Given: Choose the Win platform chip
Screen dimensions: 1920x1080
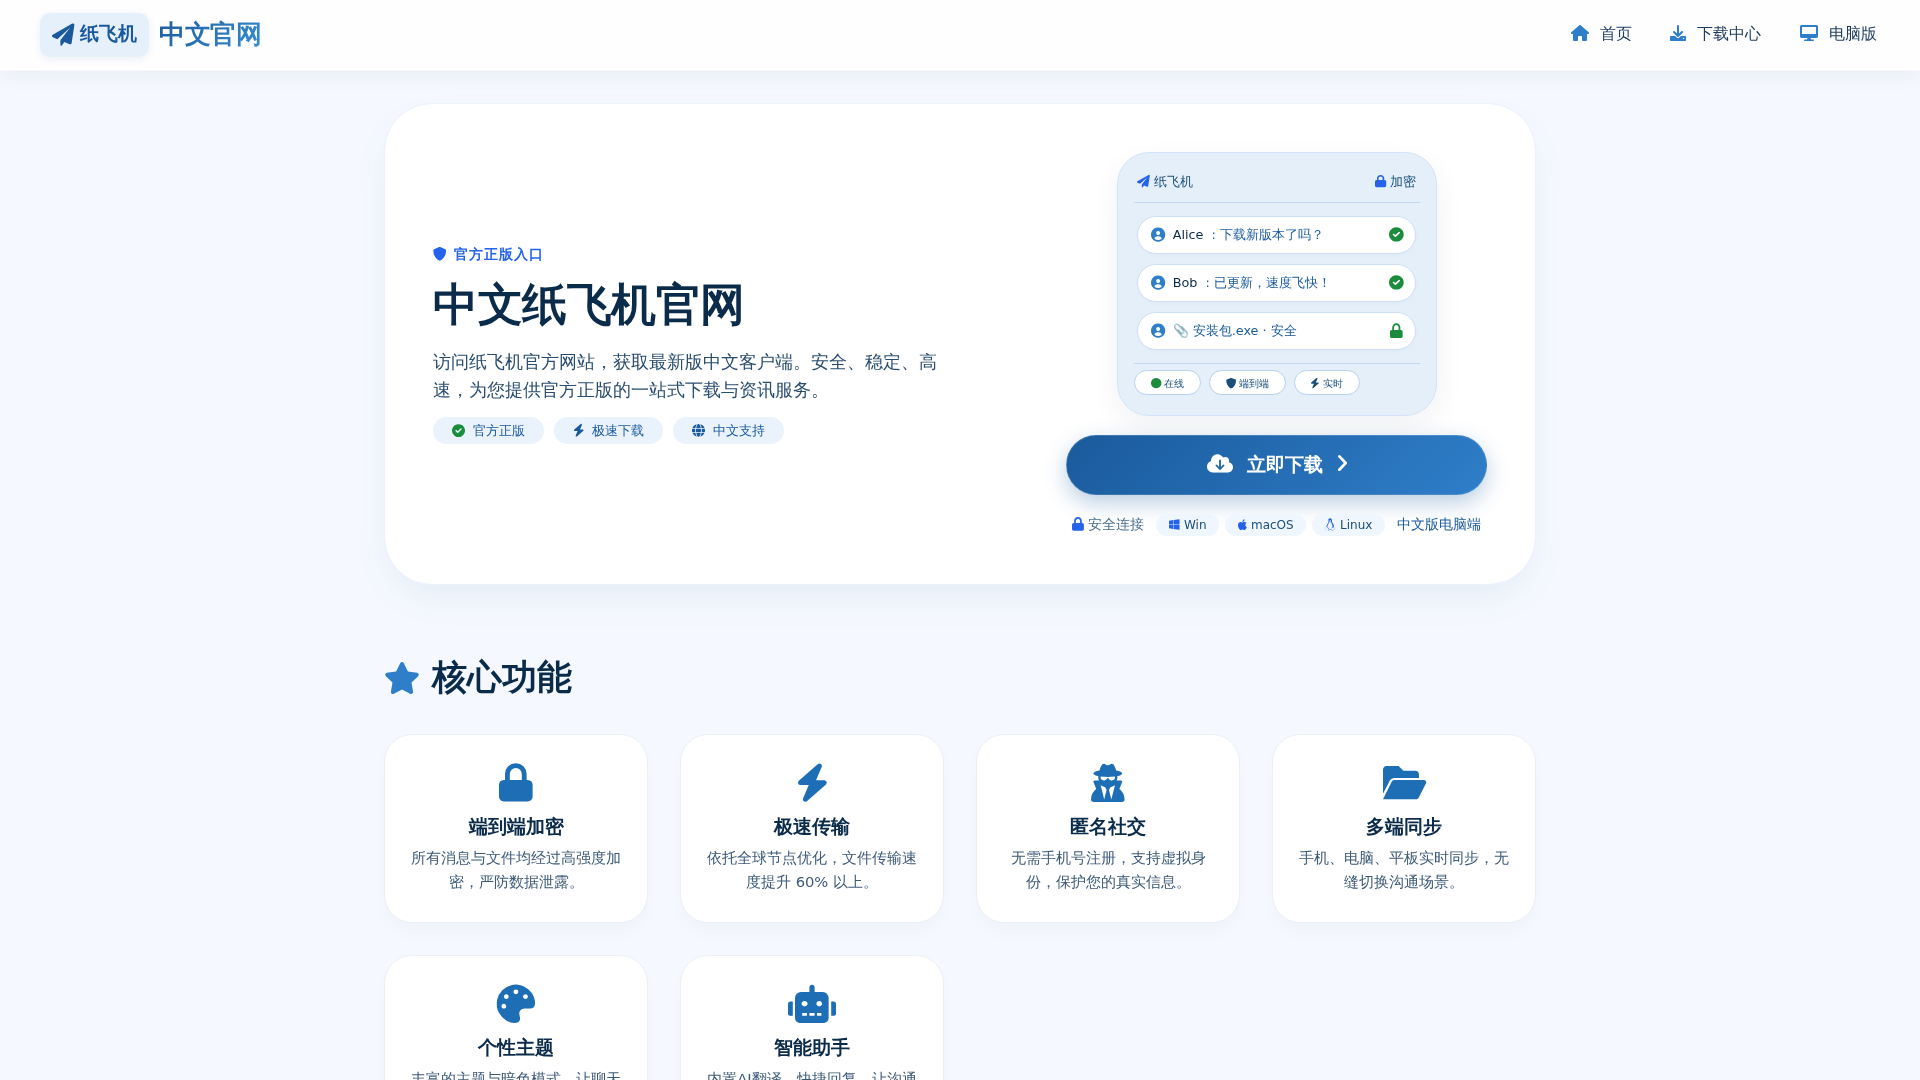Looking at the screenshot, I should (1187, 525).
